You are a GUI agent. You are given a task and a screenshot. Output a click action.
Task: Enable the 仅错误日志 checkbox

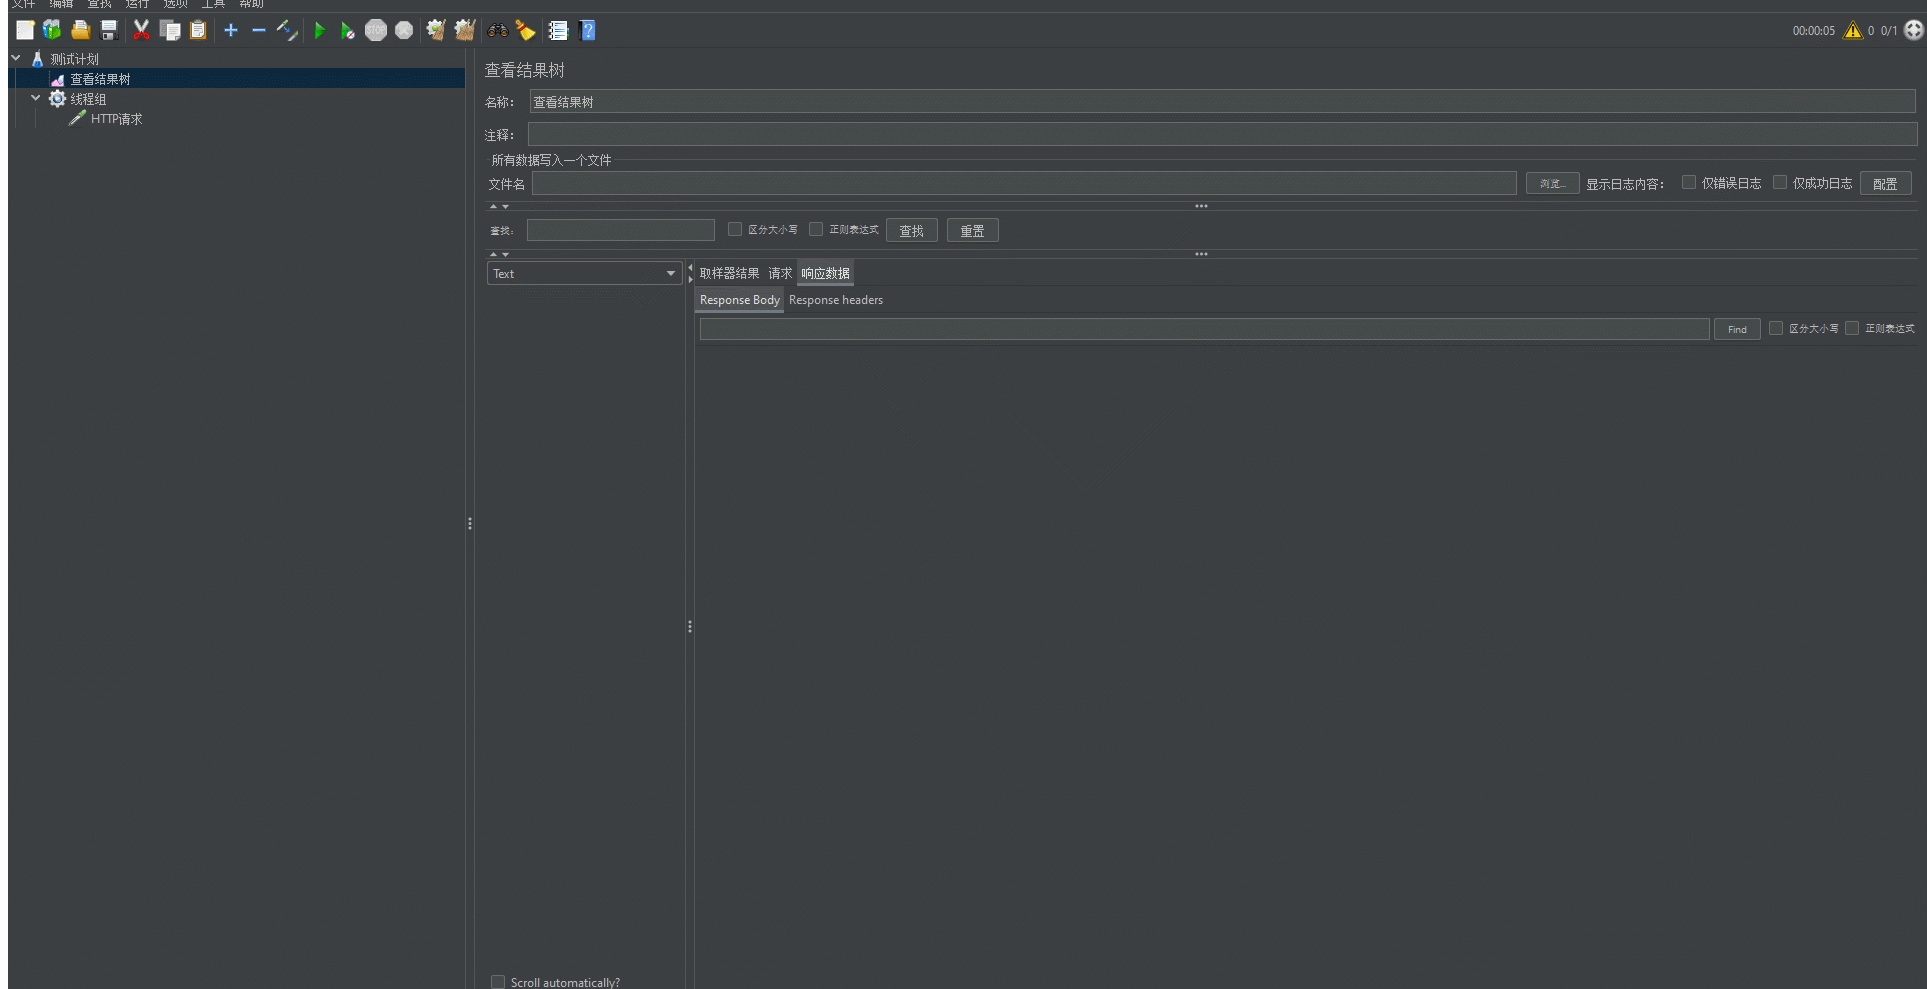[x=1689, y=183]
